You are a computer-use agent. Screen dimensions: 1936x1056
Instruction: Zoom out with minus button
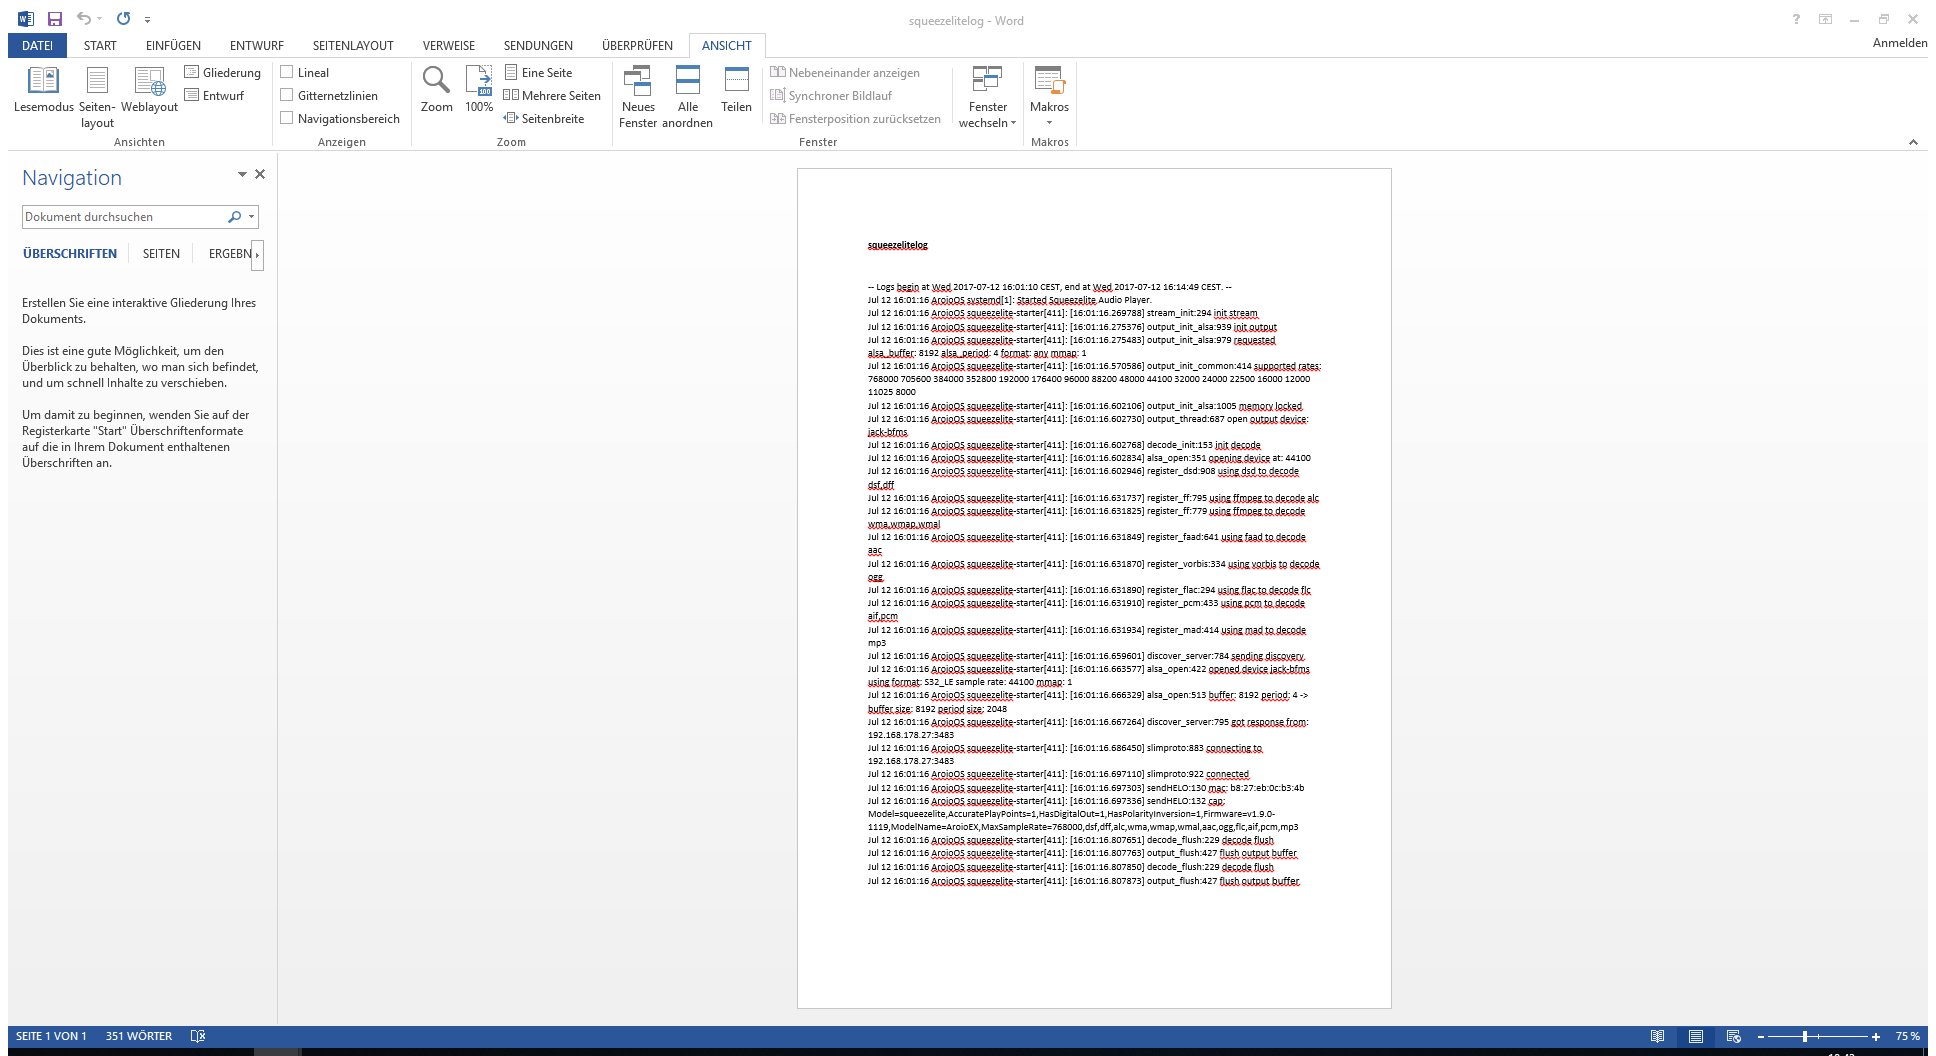click(x=1761, y=1036)
